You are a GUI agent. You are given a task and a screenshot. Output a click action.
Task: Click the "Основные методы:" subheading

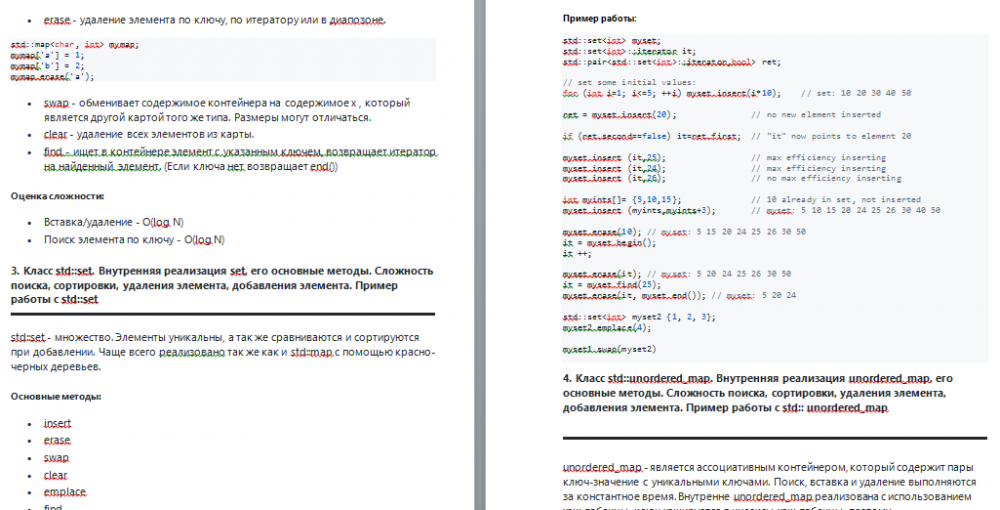coord(56,396)
